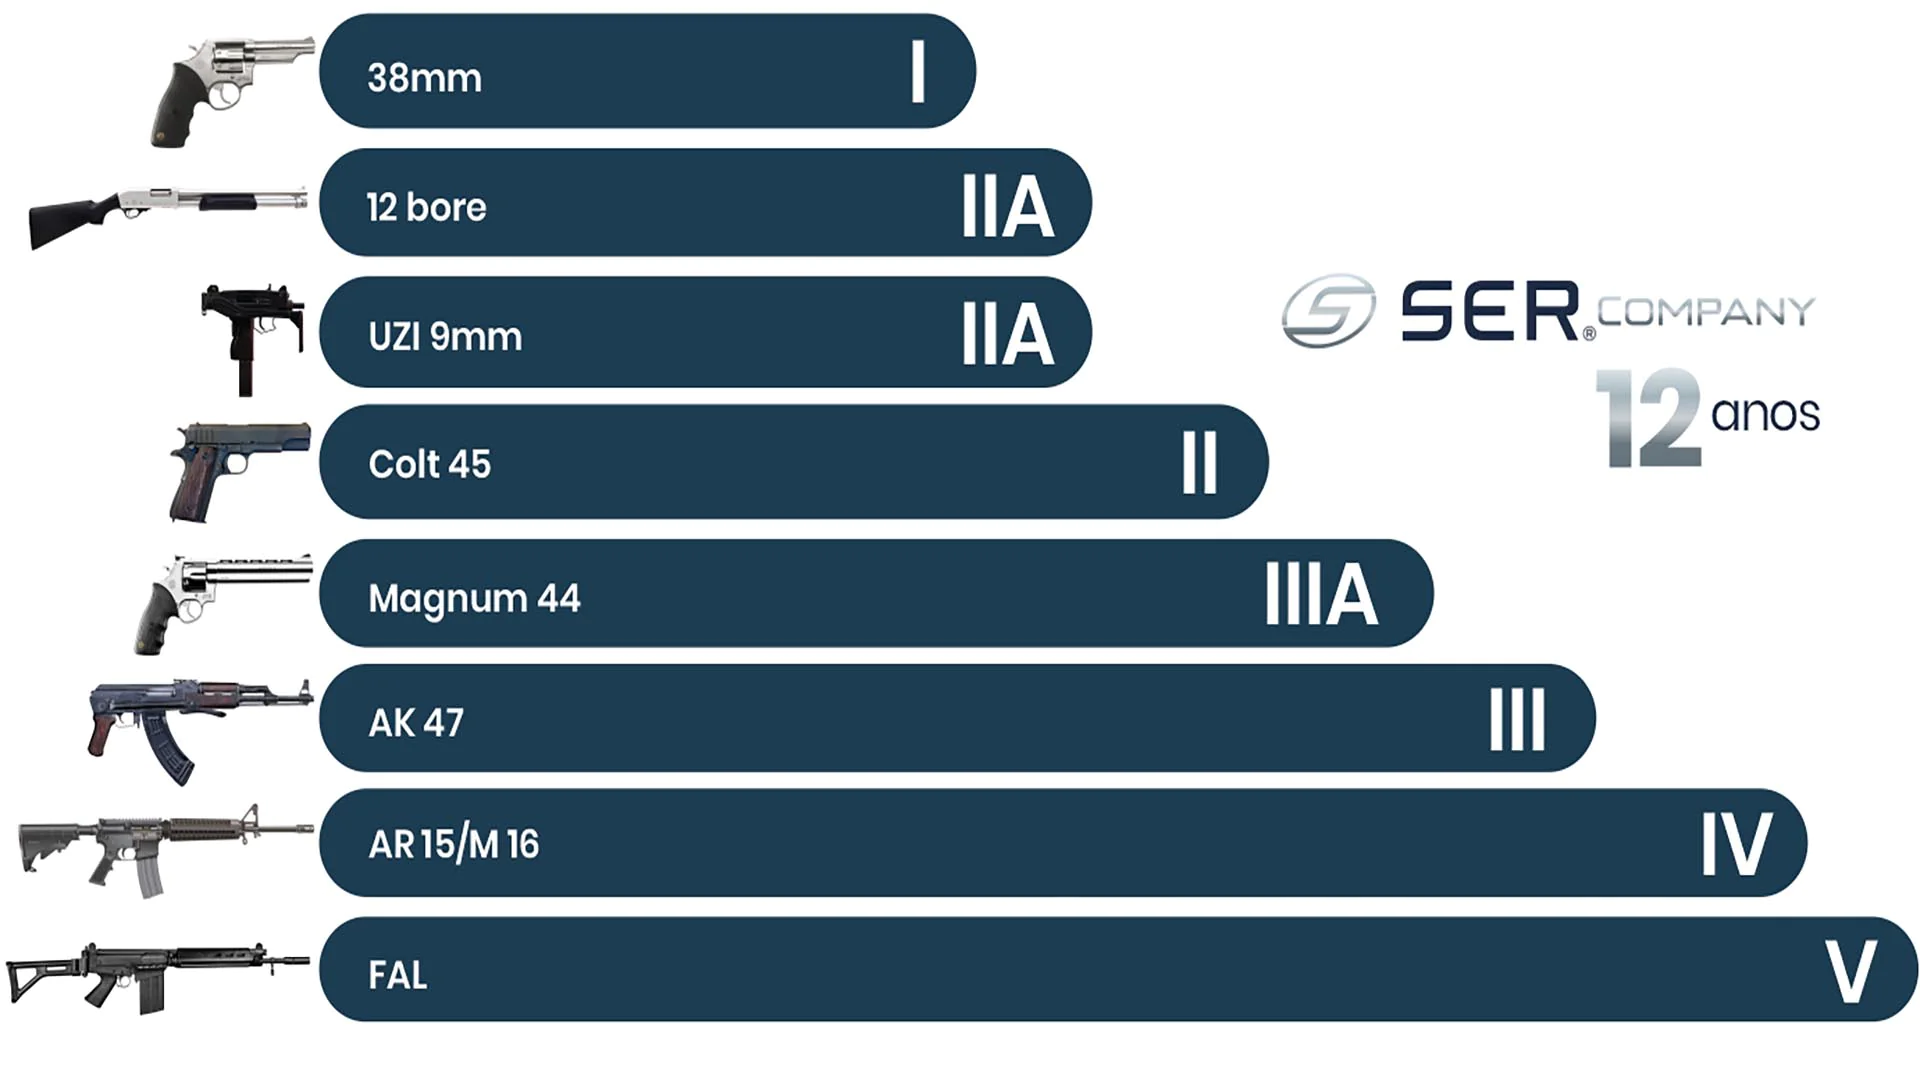Click the V numeral on FAL bar
This screenshot has width=1920, height=1080.
click(1851, 971)
